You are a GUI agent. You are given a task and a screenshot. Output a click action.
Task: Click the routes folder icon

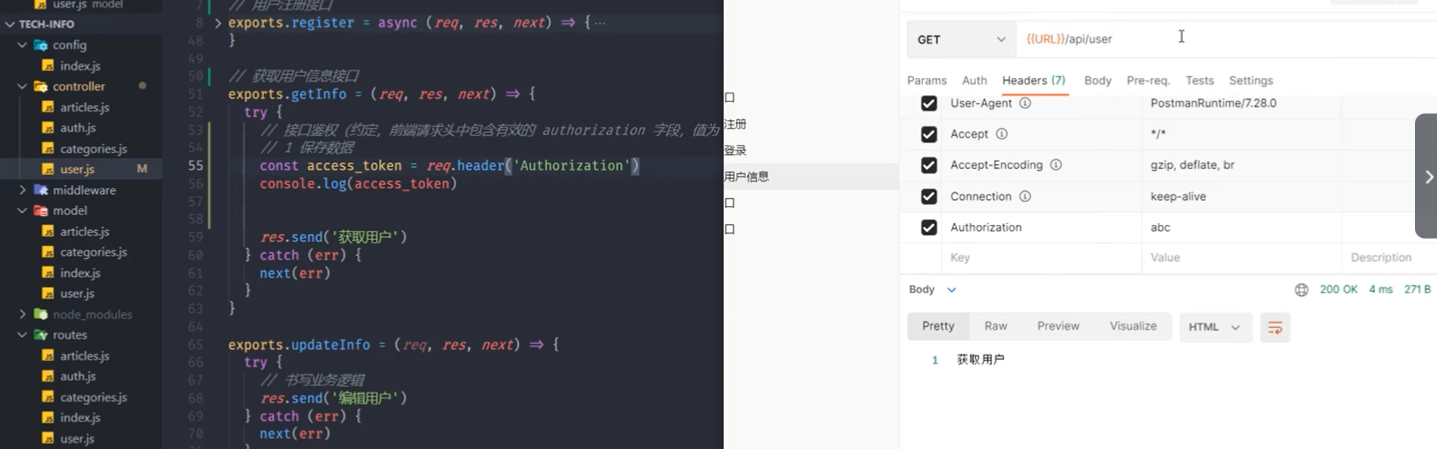click(x=41, y=335)
